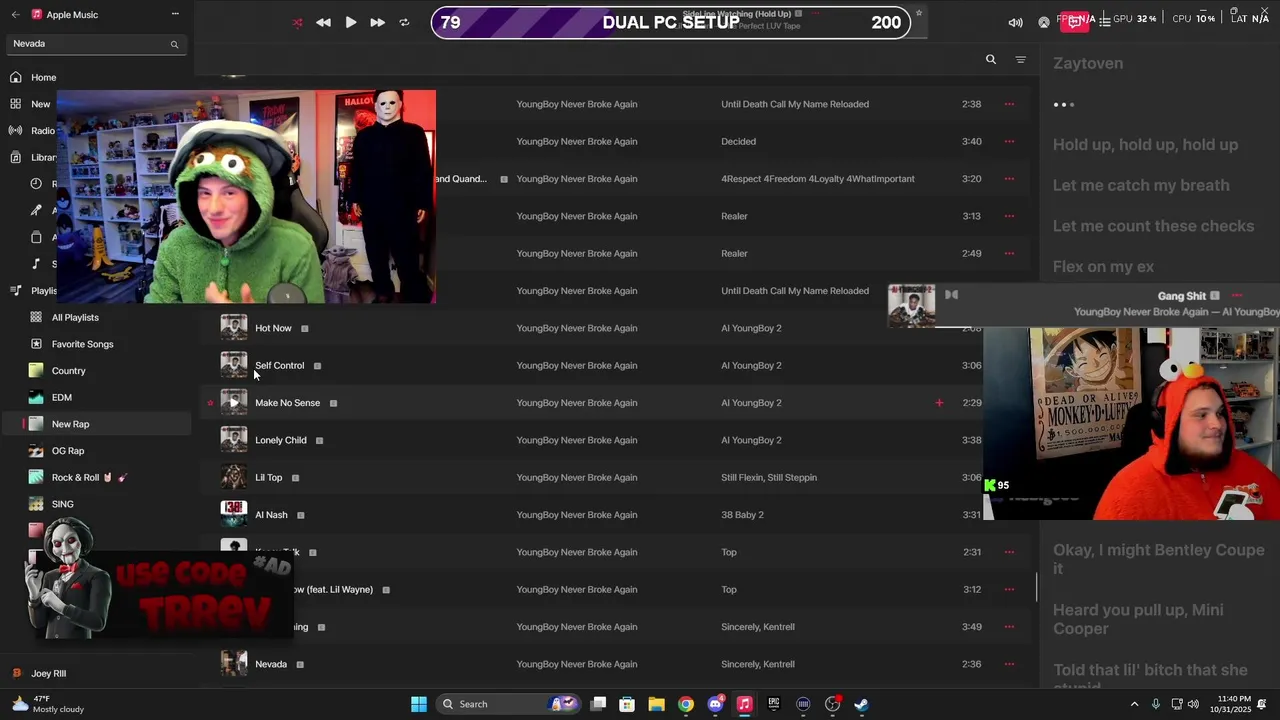The height and width of the screenshot is (720, 1280).
Task: Open Epic Games Launcher from taskbar
Action: pyautogui.click(x=774, y=704)
